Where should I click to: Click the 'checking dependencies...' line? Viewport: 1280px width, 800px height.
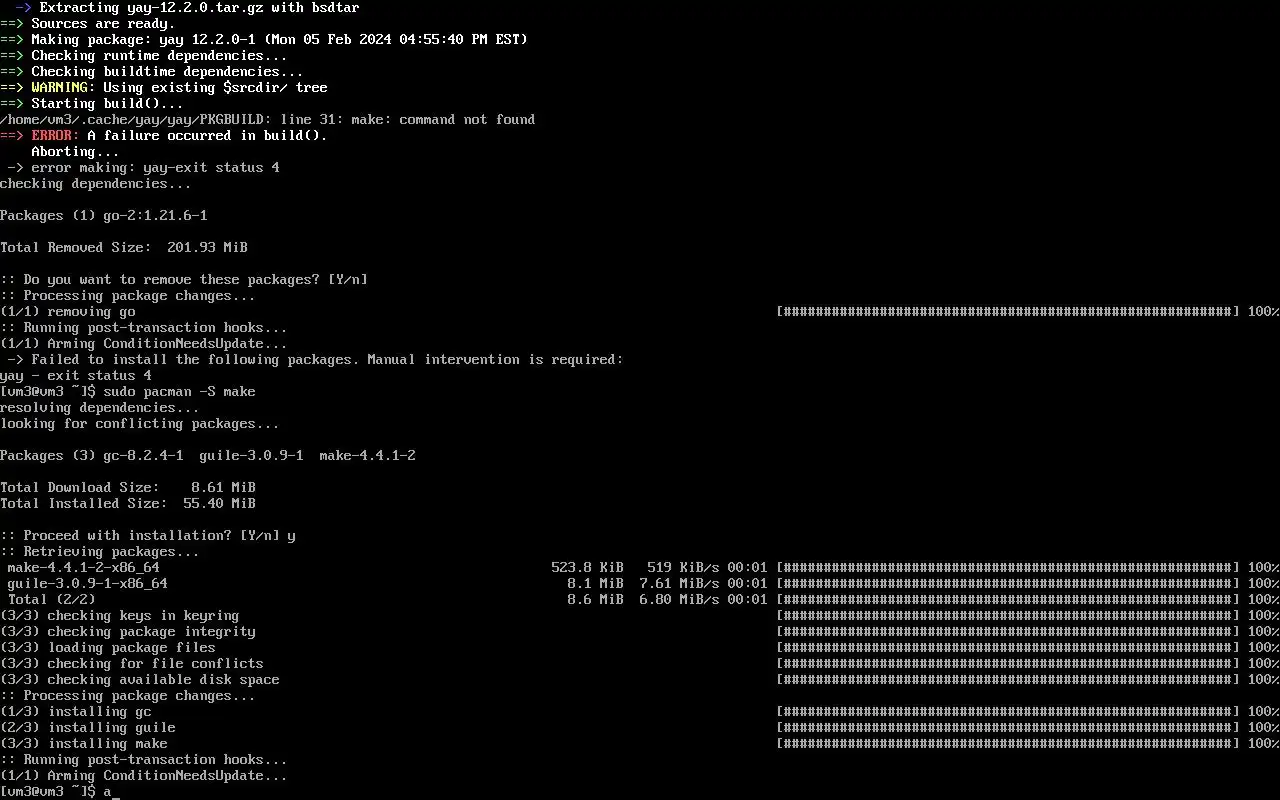(x=95, y=183)
